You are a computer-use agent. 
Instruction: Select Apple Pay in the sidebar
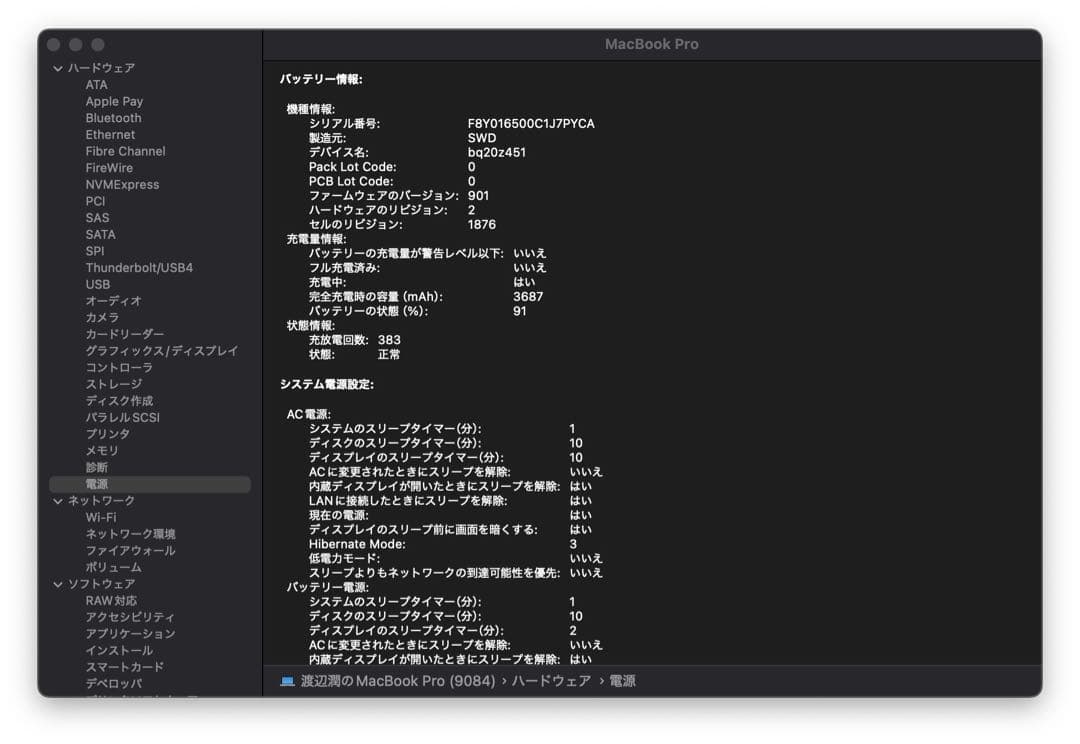114,101
